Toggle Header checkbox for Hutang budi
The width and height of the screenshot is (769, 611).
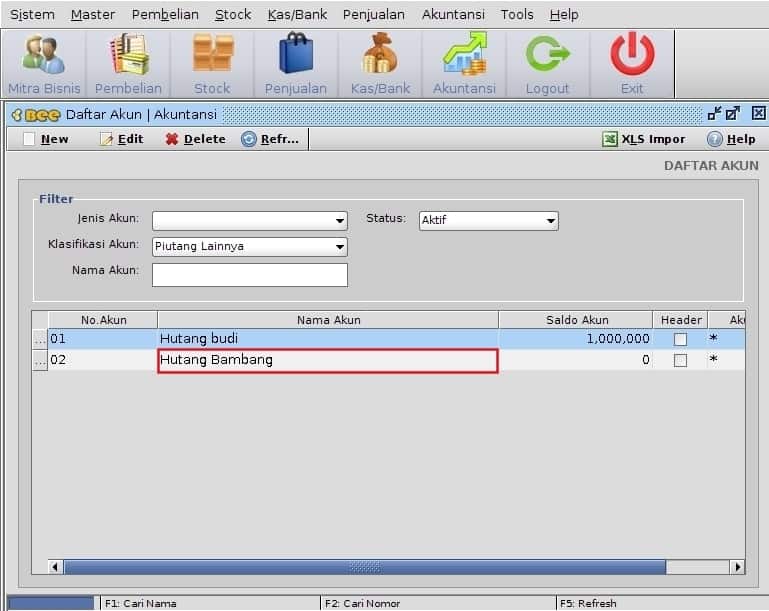tap(680, 339)
